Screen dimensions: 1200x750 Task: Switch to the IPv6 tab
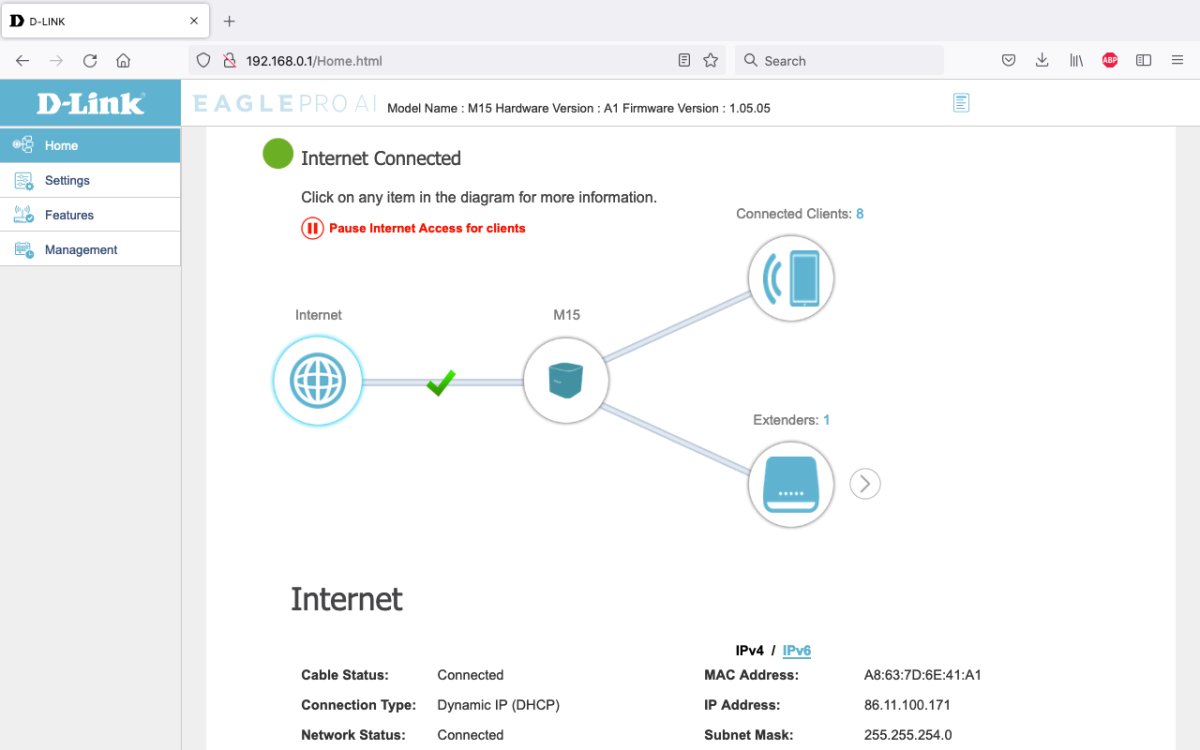click(797, 651)
